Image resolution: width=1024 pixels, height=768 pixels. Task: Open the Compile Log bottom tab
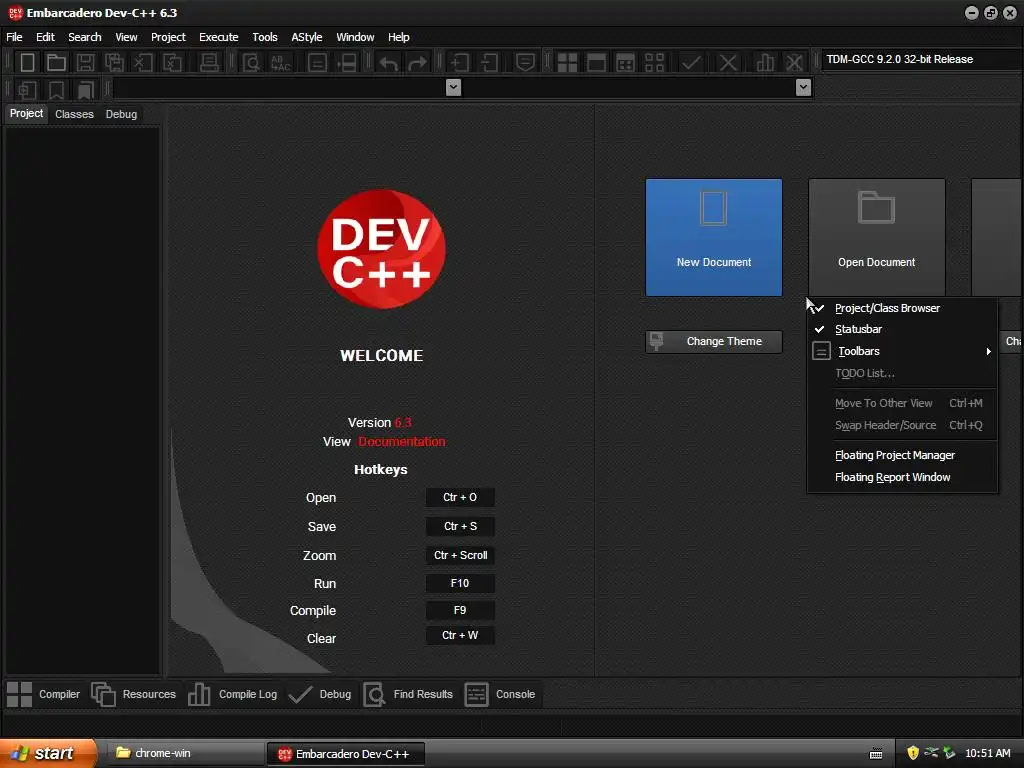(233, 694)
